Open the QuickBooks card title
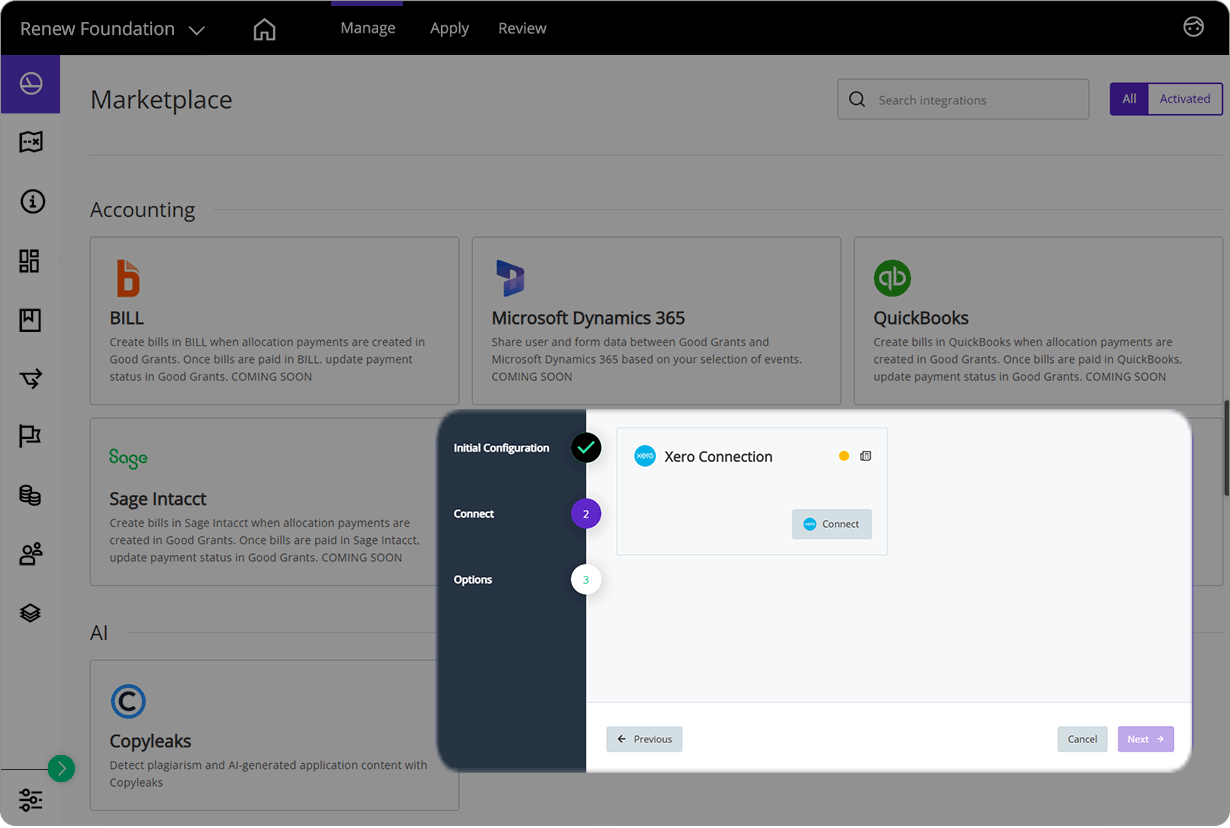Viewport: 1230px width, 828px height. click(921, 318)
